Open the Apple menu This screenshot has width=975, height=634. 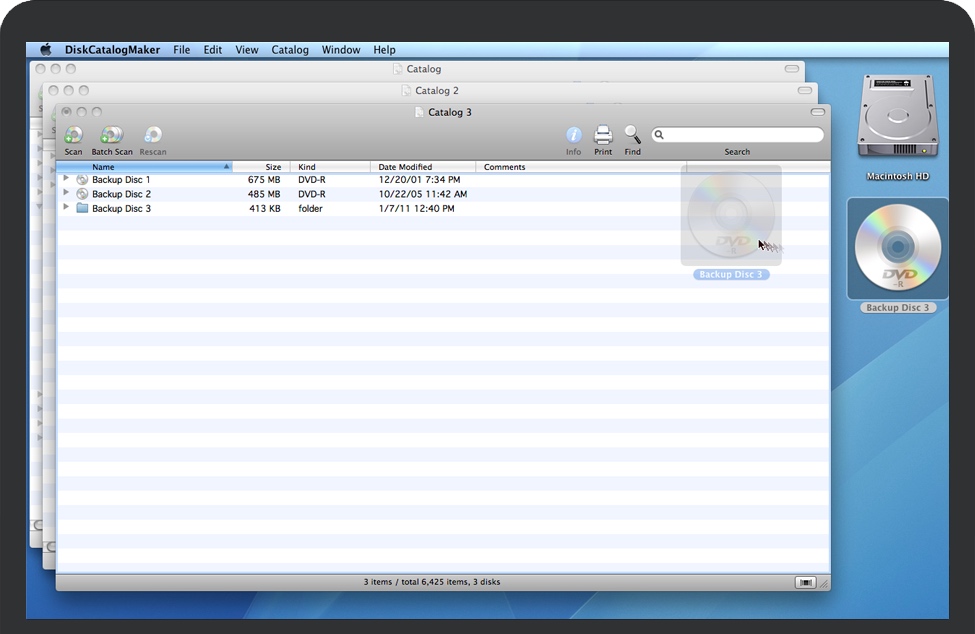pos(45,50)
